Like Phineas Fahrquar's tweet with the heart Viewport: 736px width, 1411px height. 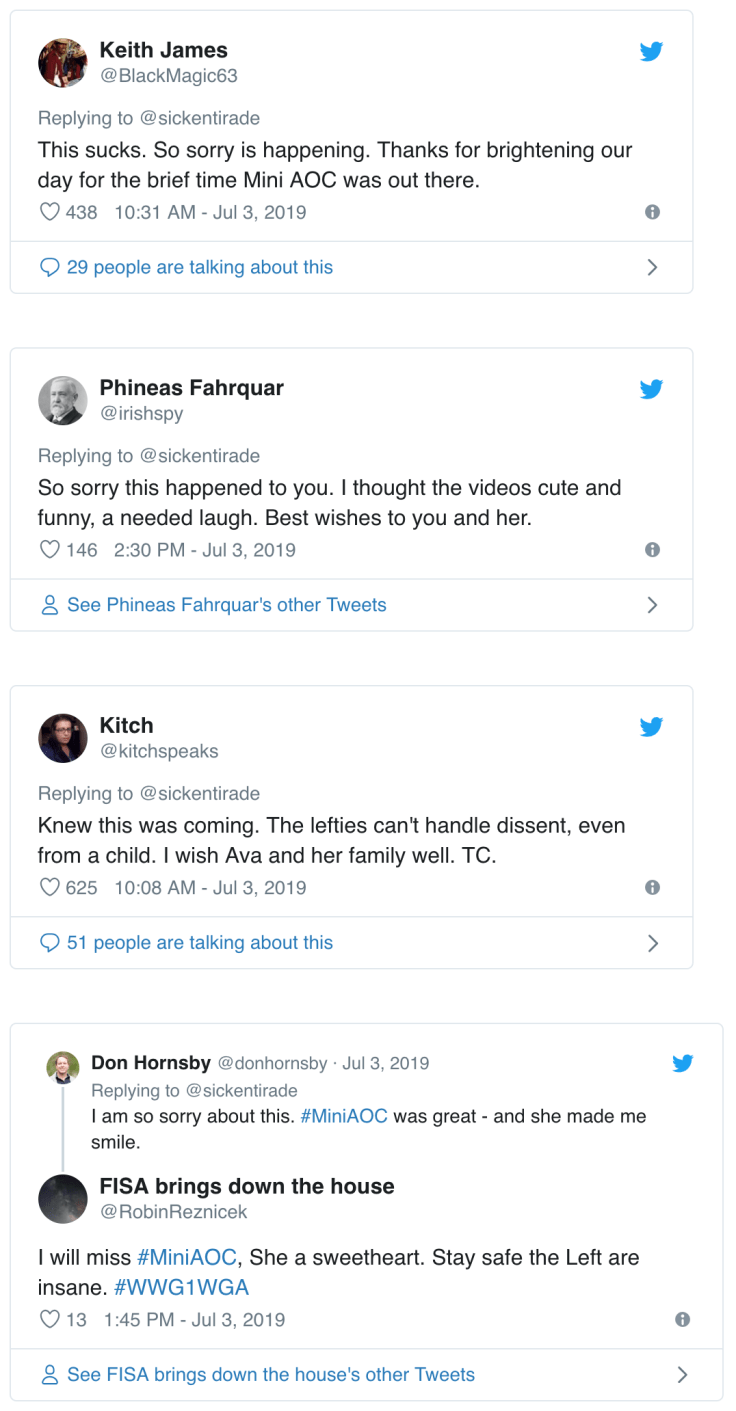coord(49,549)
